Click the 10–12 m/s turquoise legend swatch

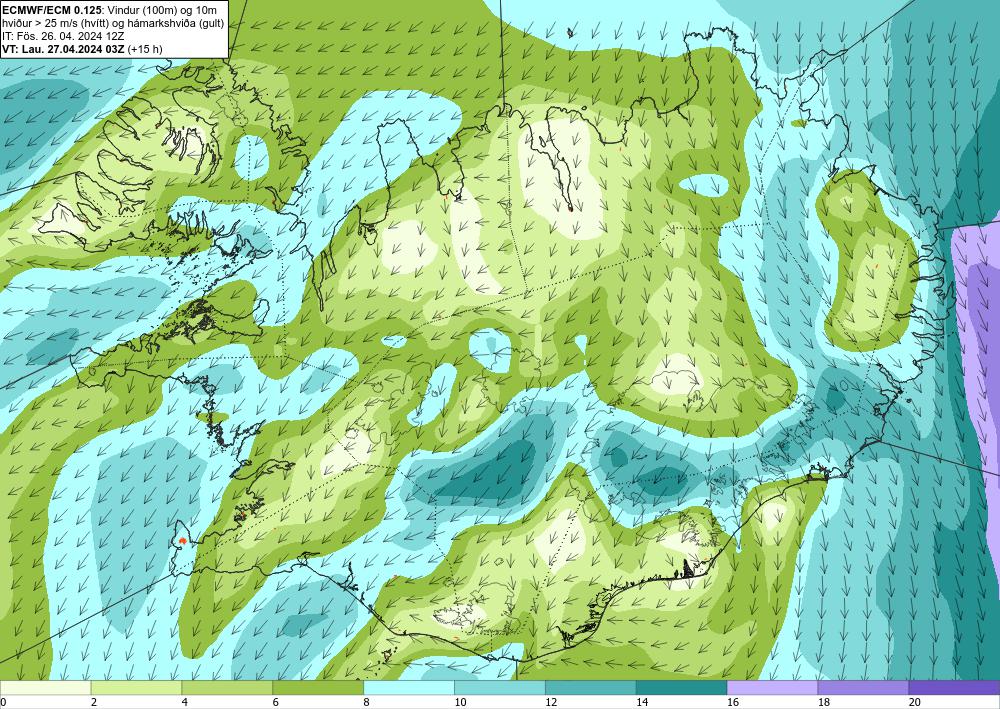pyautogui.click(x=500, y=688)
